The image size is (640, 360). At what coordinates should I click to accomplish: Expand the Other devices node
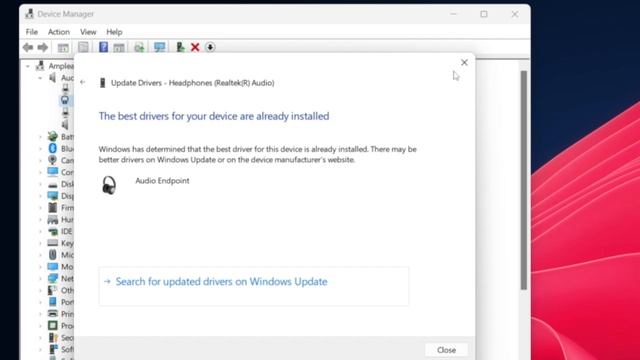(40, 291)
